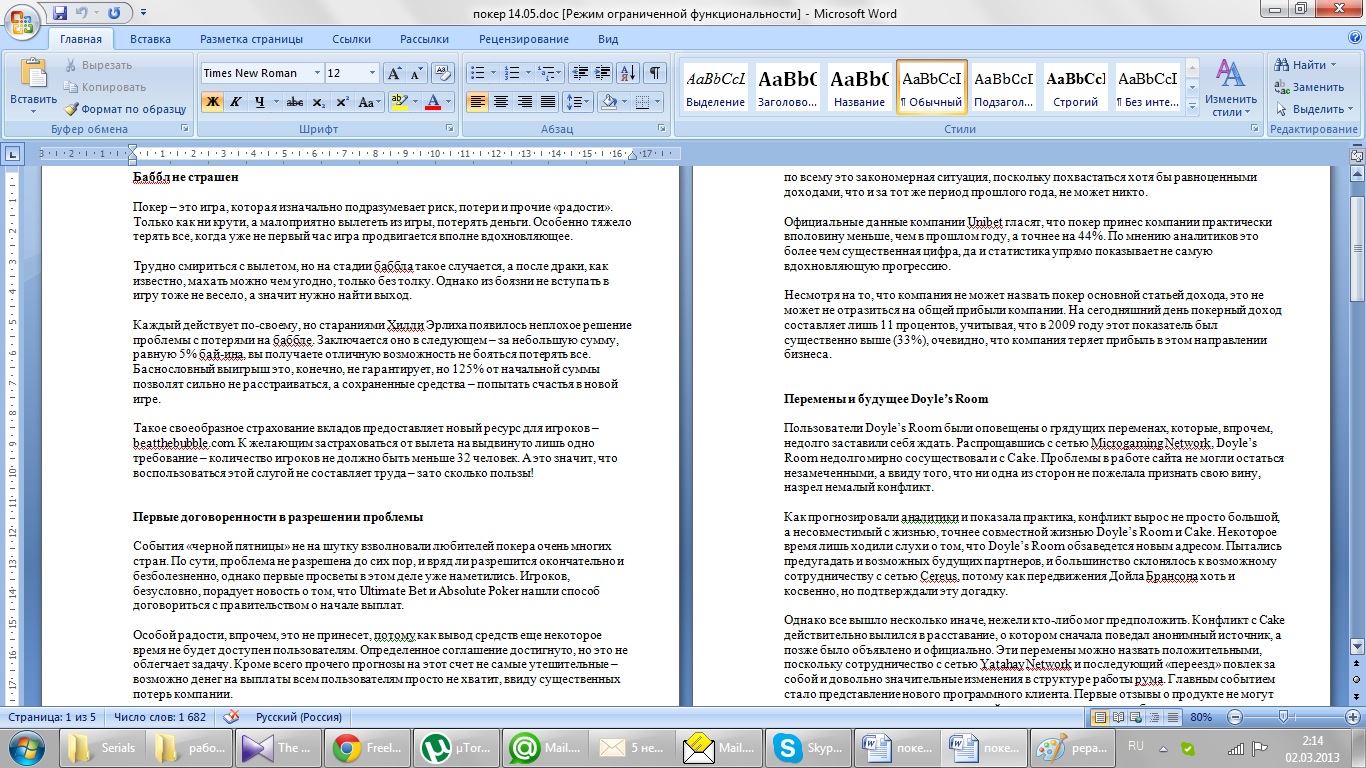Viewport: 1366px width, 768px height.
Task: Switch to the Вставка tab
Action: pos(150,40)
